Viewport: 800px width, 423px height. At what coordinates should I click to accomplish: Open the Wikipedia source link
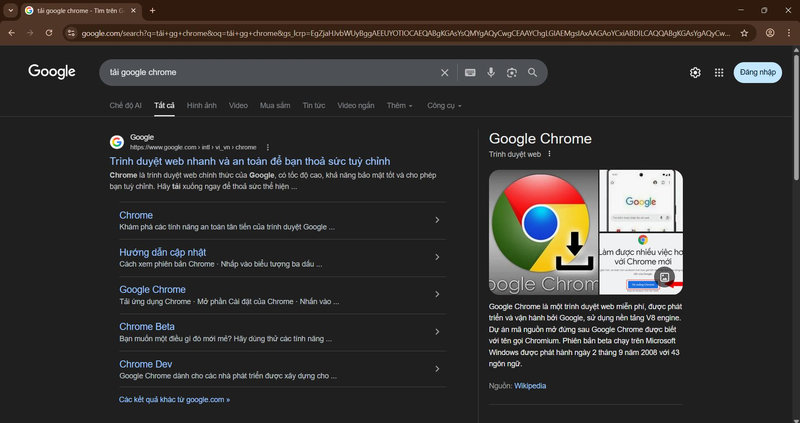pyautogui.click(x=530, y=386)
